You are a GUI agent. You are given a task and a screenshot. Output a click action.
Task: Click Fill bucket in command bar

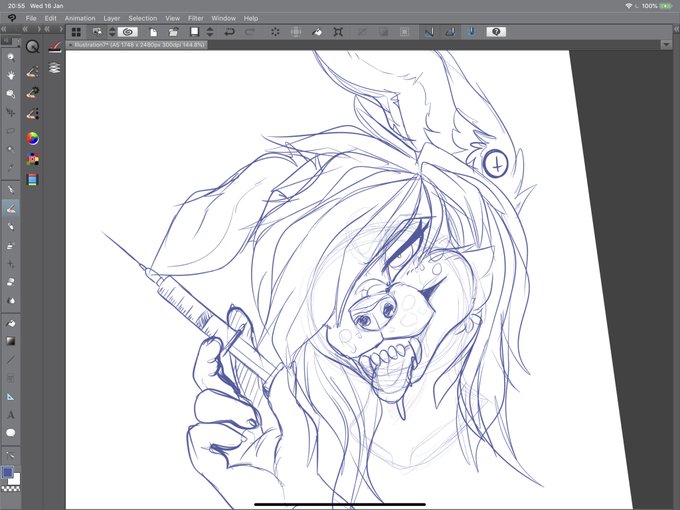pos(317,32)
